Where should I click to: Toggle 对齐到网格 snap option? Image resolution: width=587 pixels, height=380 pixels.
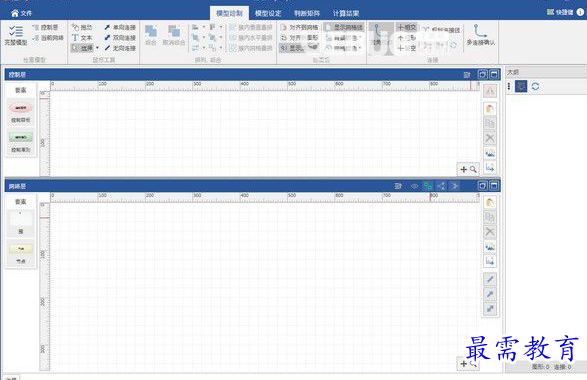click(299, 27)
